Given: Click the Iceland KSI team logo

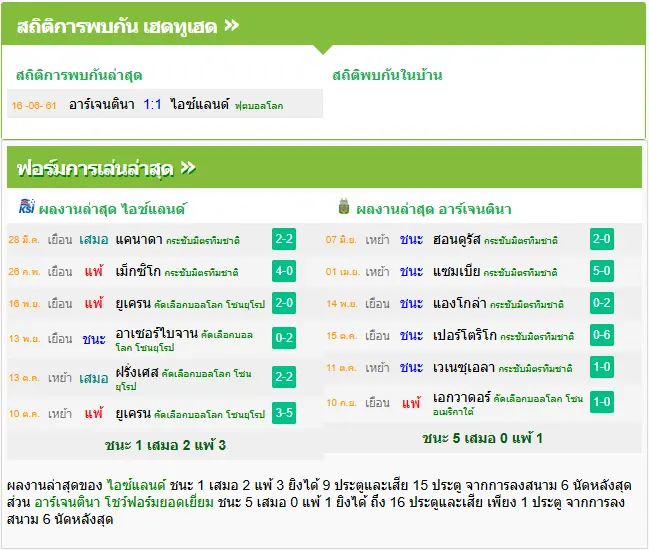Looking at the screenshot, I should tap(27, 206).
